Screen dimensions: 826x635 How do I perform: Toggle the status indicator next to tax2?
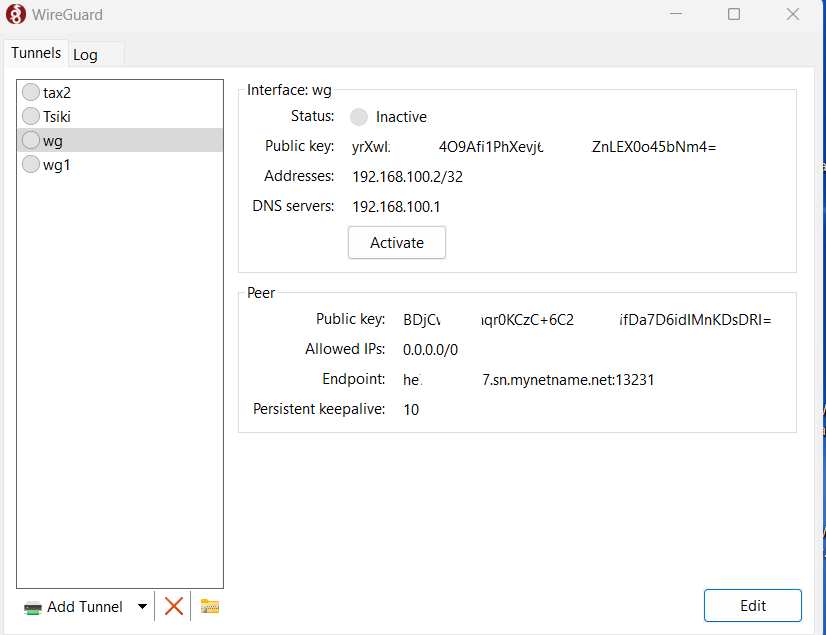30,92
